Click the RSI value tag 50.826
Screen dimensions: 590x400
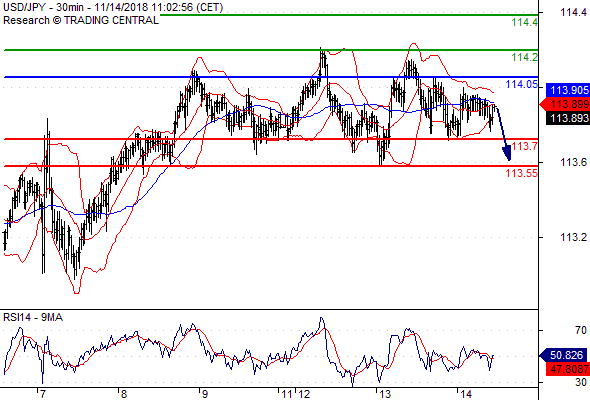564,355
